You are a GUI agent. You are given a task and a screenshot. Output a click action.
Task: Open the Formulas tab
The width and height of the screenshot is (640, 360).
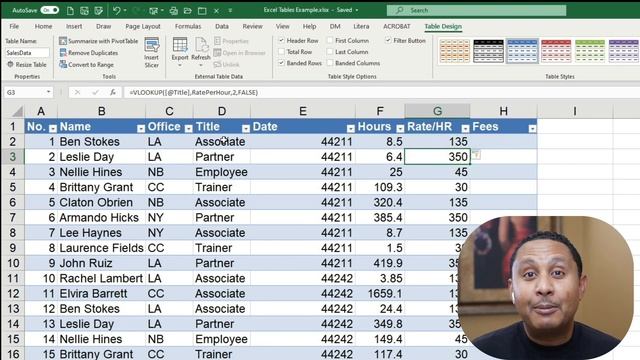click(188, 26)
